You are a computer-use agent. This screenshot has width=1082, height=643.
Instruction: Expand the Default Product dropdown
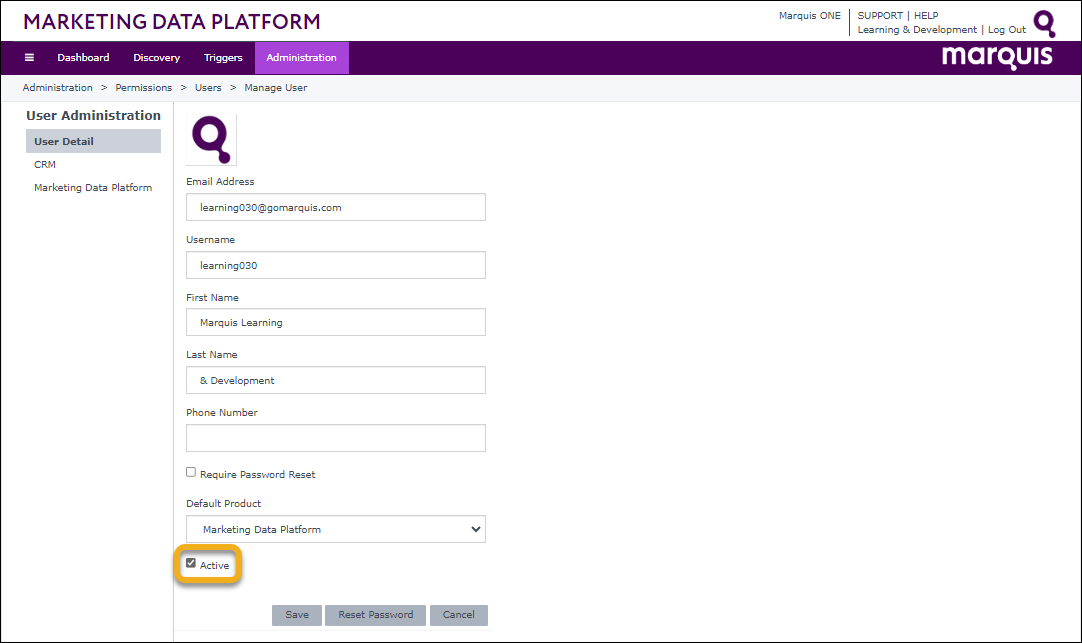336,529
